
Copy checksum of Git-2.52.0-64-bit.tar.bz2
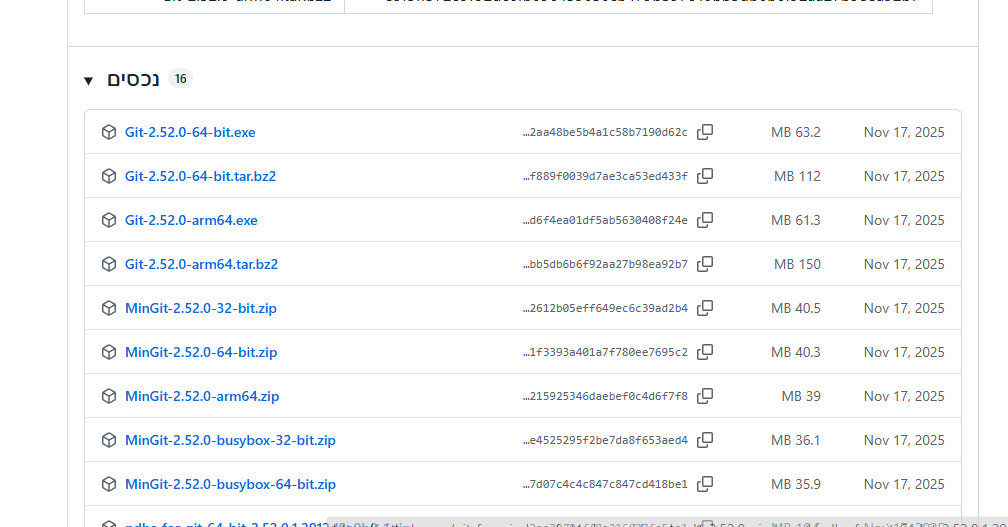pos(705,176)
